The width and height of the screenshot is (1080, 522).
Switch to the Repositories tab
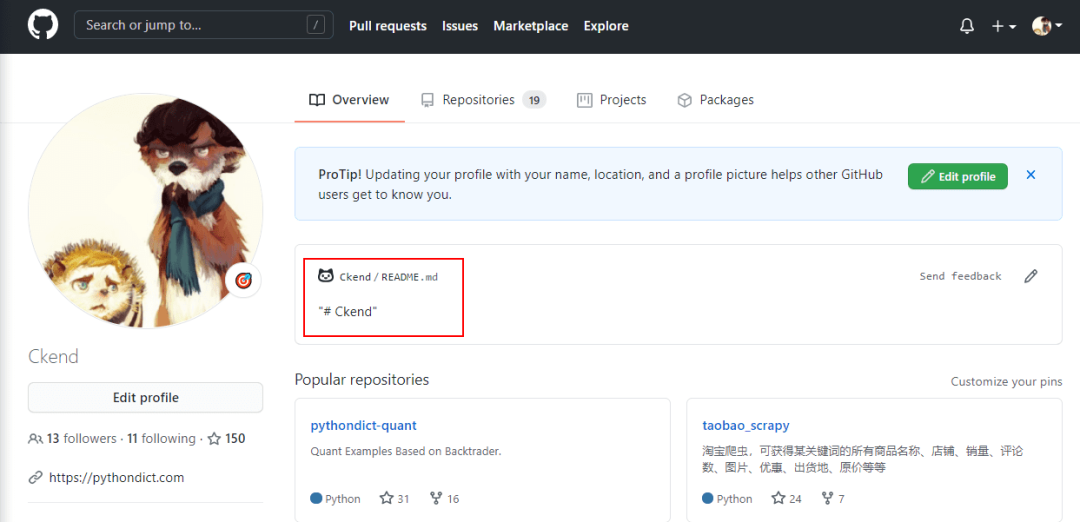(x=484, y=100)
